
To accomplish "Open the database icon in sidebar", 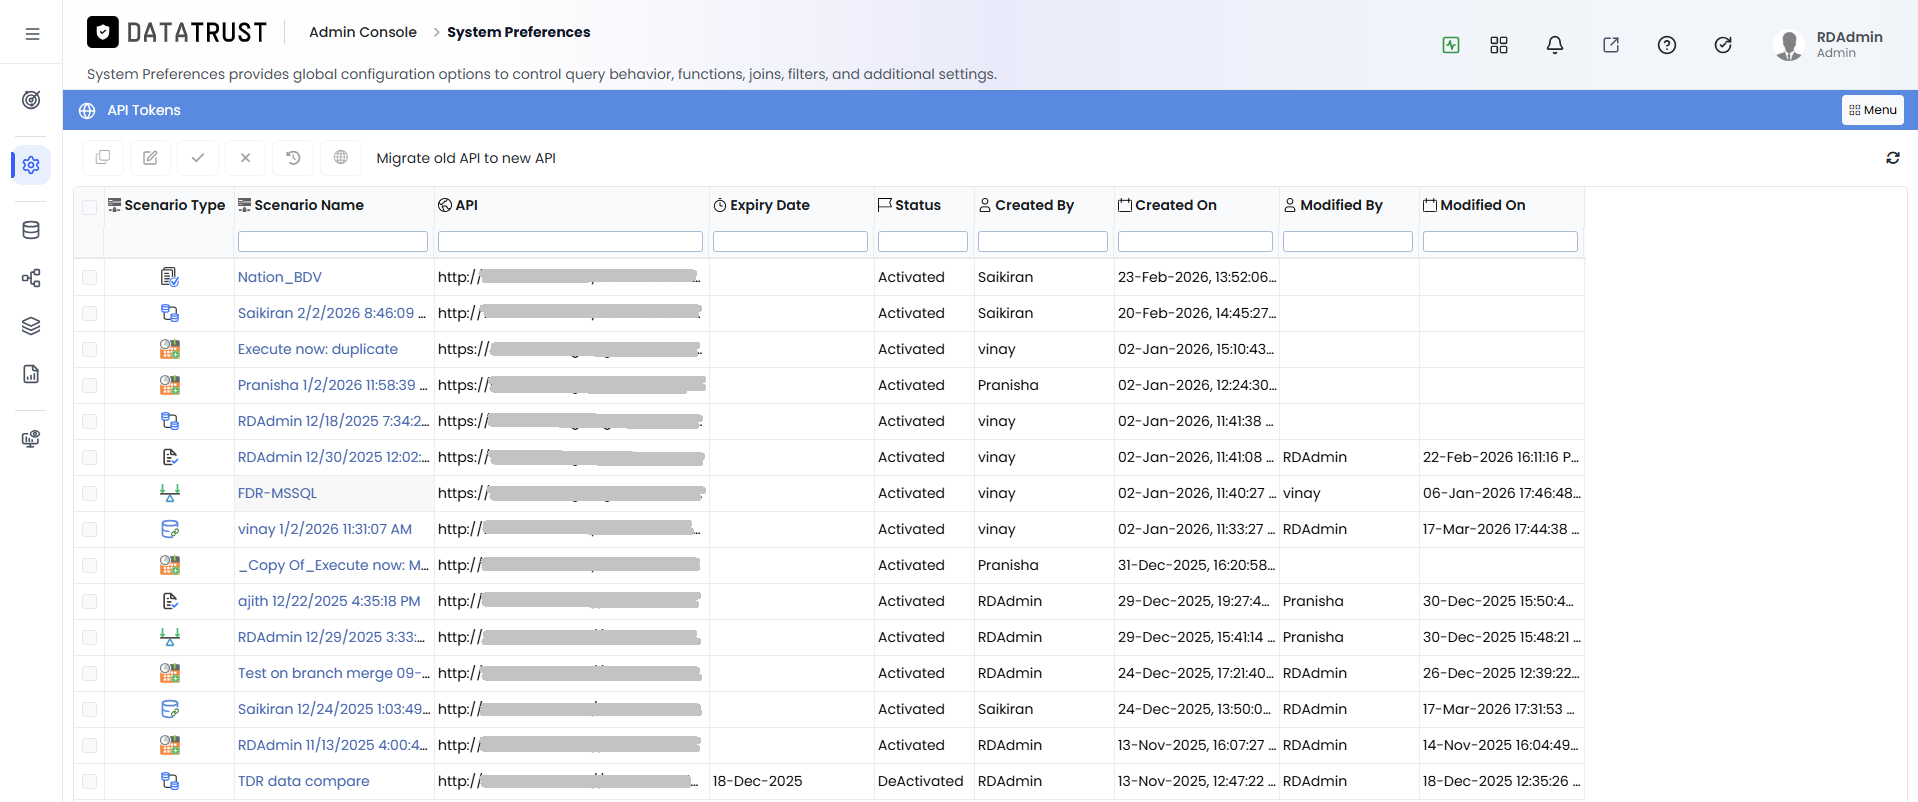I will coord(31,230).
